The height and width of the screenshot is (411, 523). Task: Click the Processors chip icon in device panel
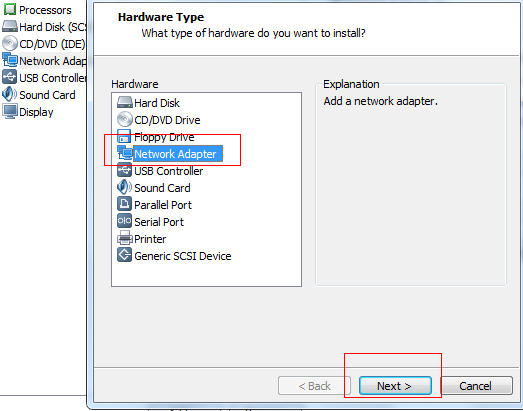click(x=10, y=9)
